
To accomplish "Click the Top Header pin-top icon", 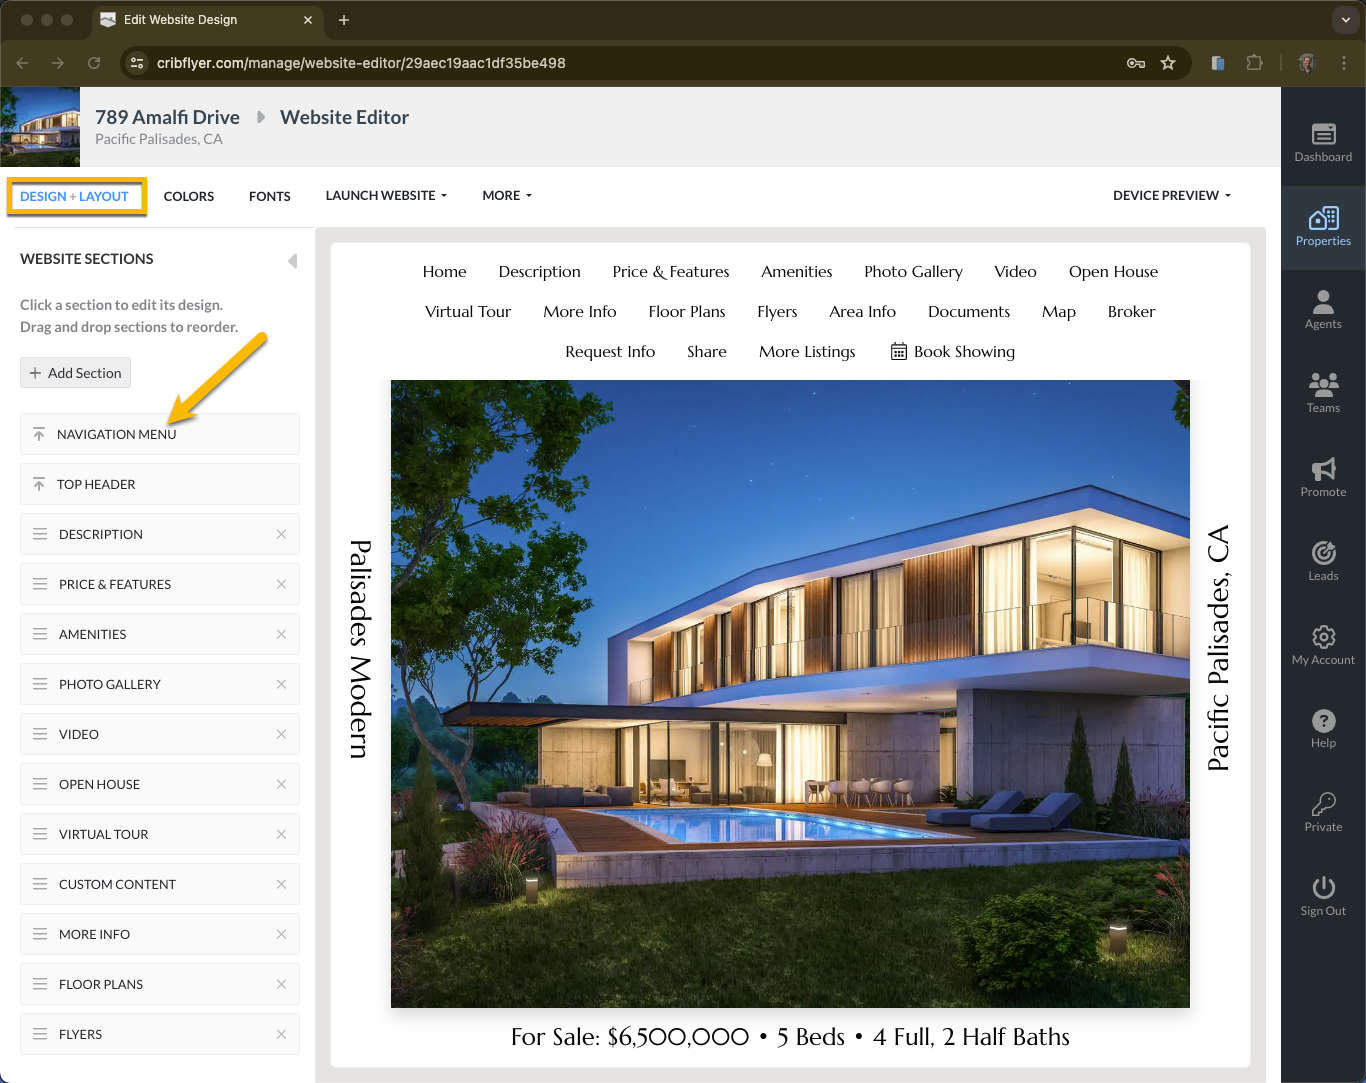I will coord(39,484).
